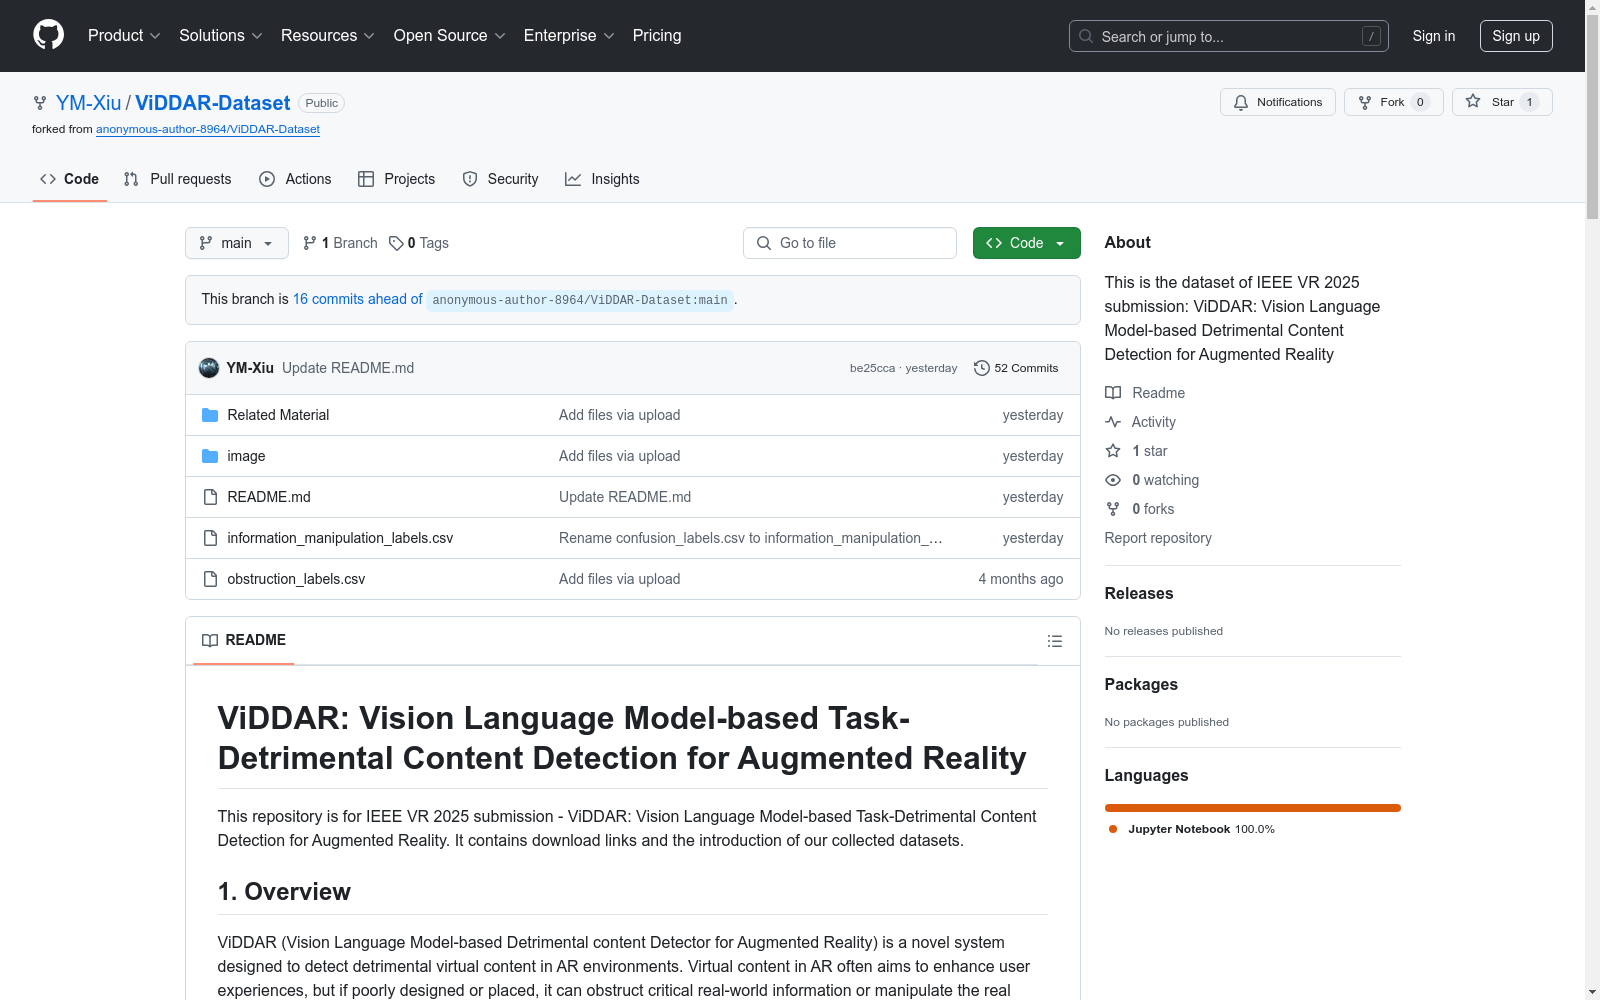
Task: Click the README outline list icon
Action: [x=1054, y=641]
